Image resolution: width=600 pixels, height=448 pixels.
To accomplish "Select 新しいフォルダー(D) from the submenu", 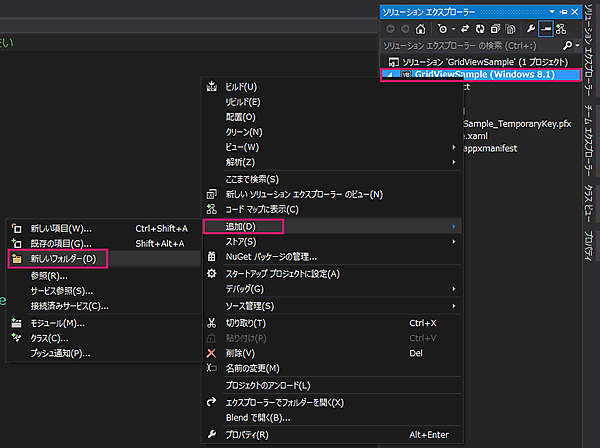I will [63, 259].
